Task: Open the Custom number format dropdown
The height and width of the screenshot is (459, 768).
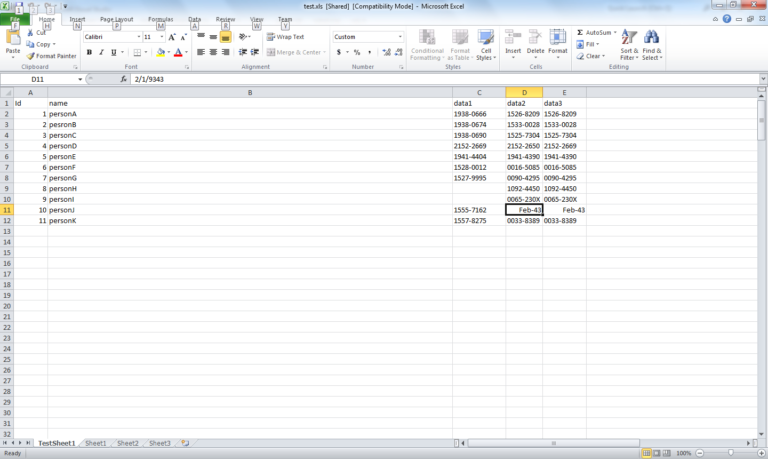Action: tap(400, 37)
